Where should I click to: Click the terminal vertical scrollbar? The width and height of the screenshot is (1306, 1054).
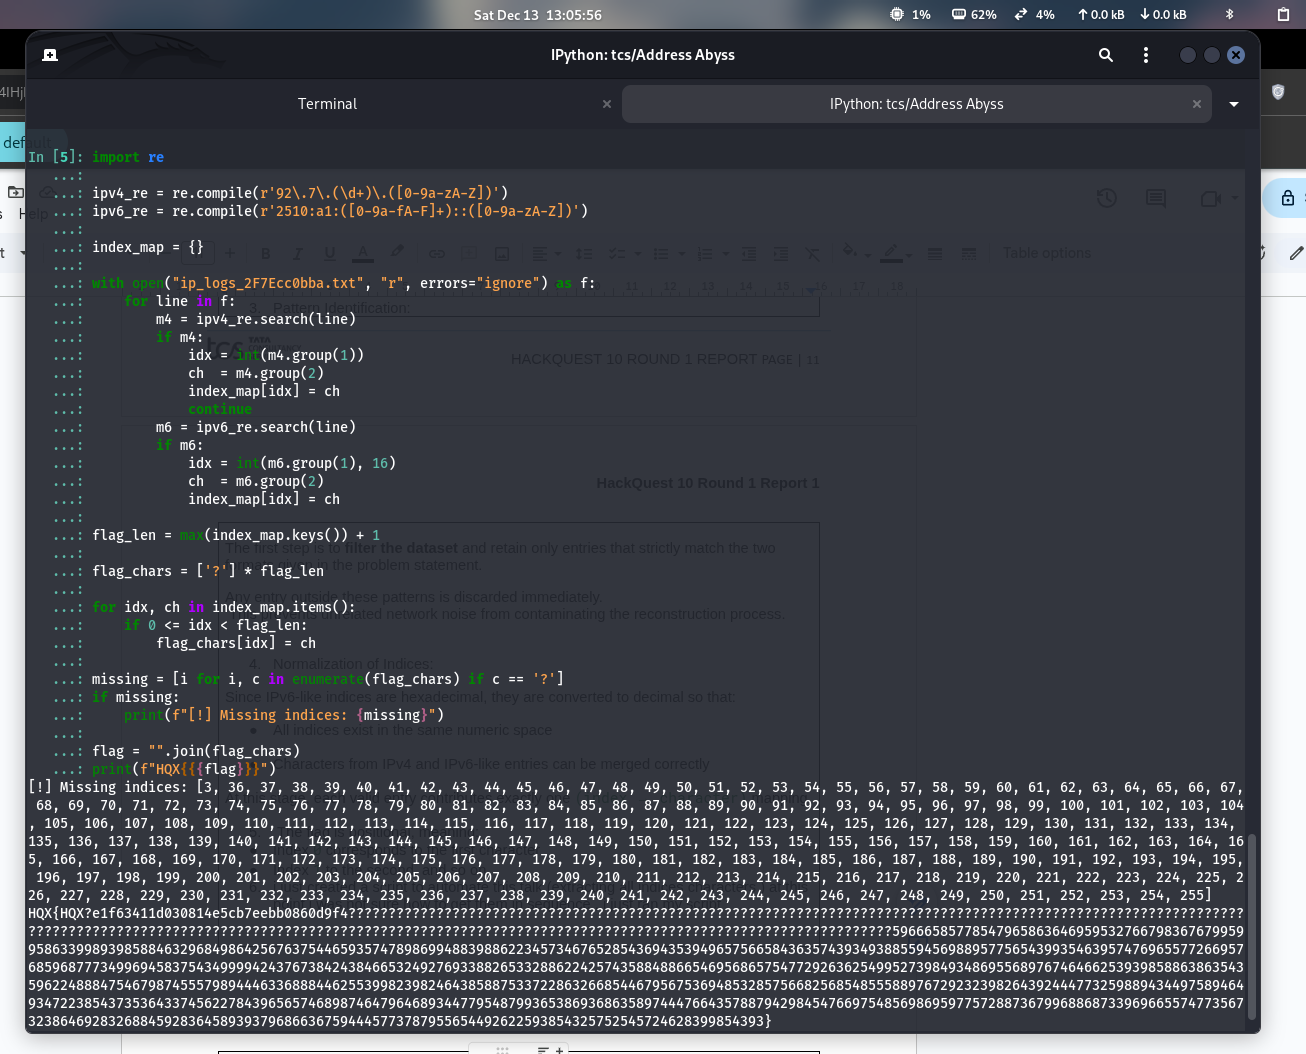point(1251,927)
